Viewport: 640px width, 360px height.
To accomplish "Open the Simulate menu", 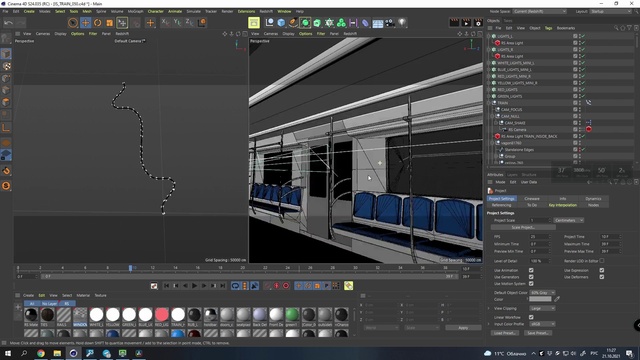I will tap(193, 11).
